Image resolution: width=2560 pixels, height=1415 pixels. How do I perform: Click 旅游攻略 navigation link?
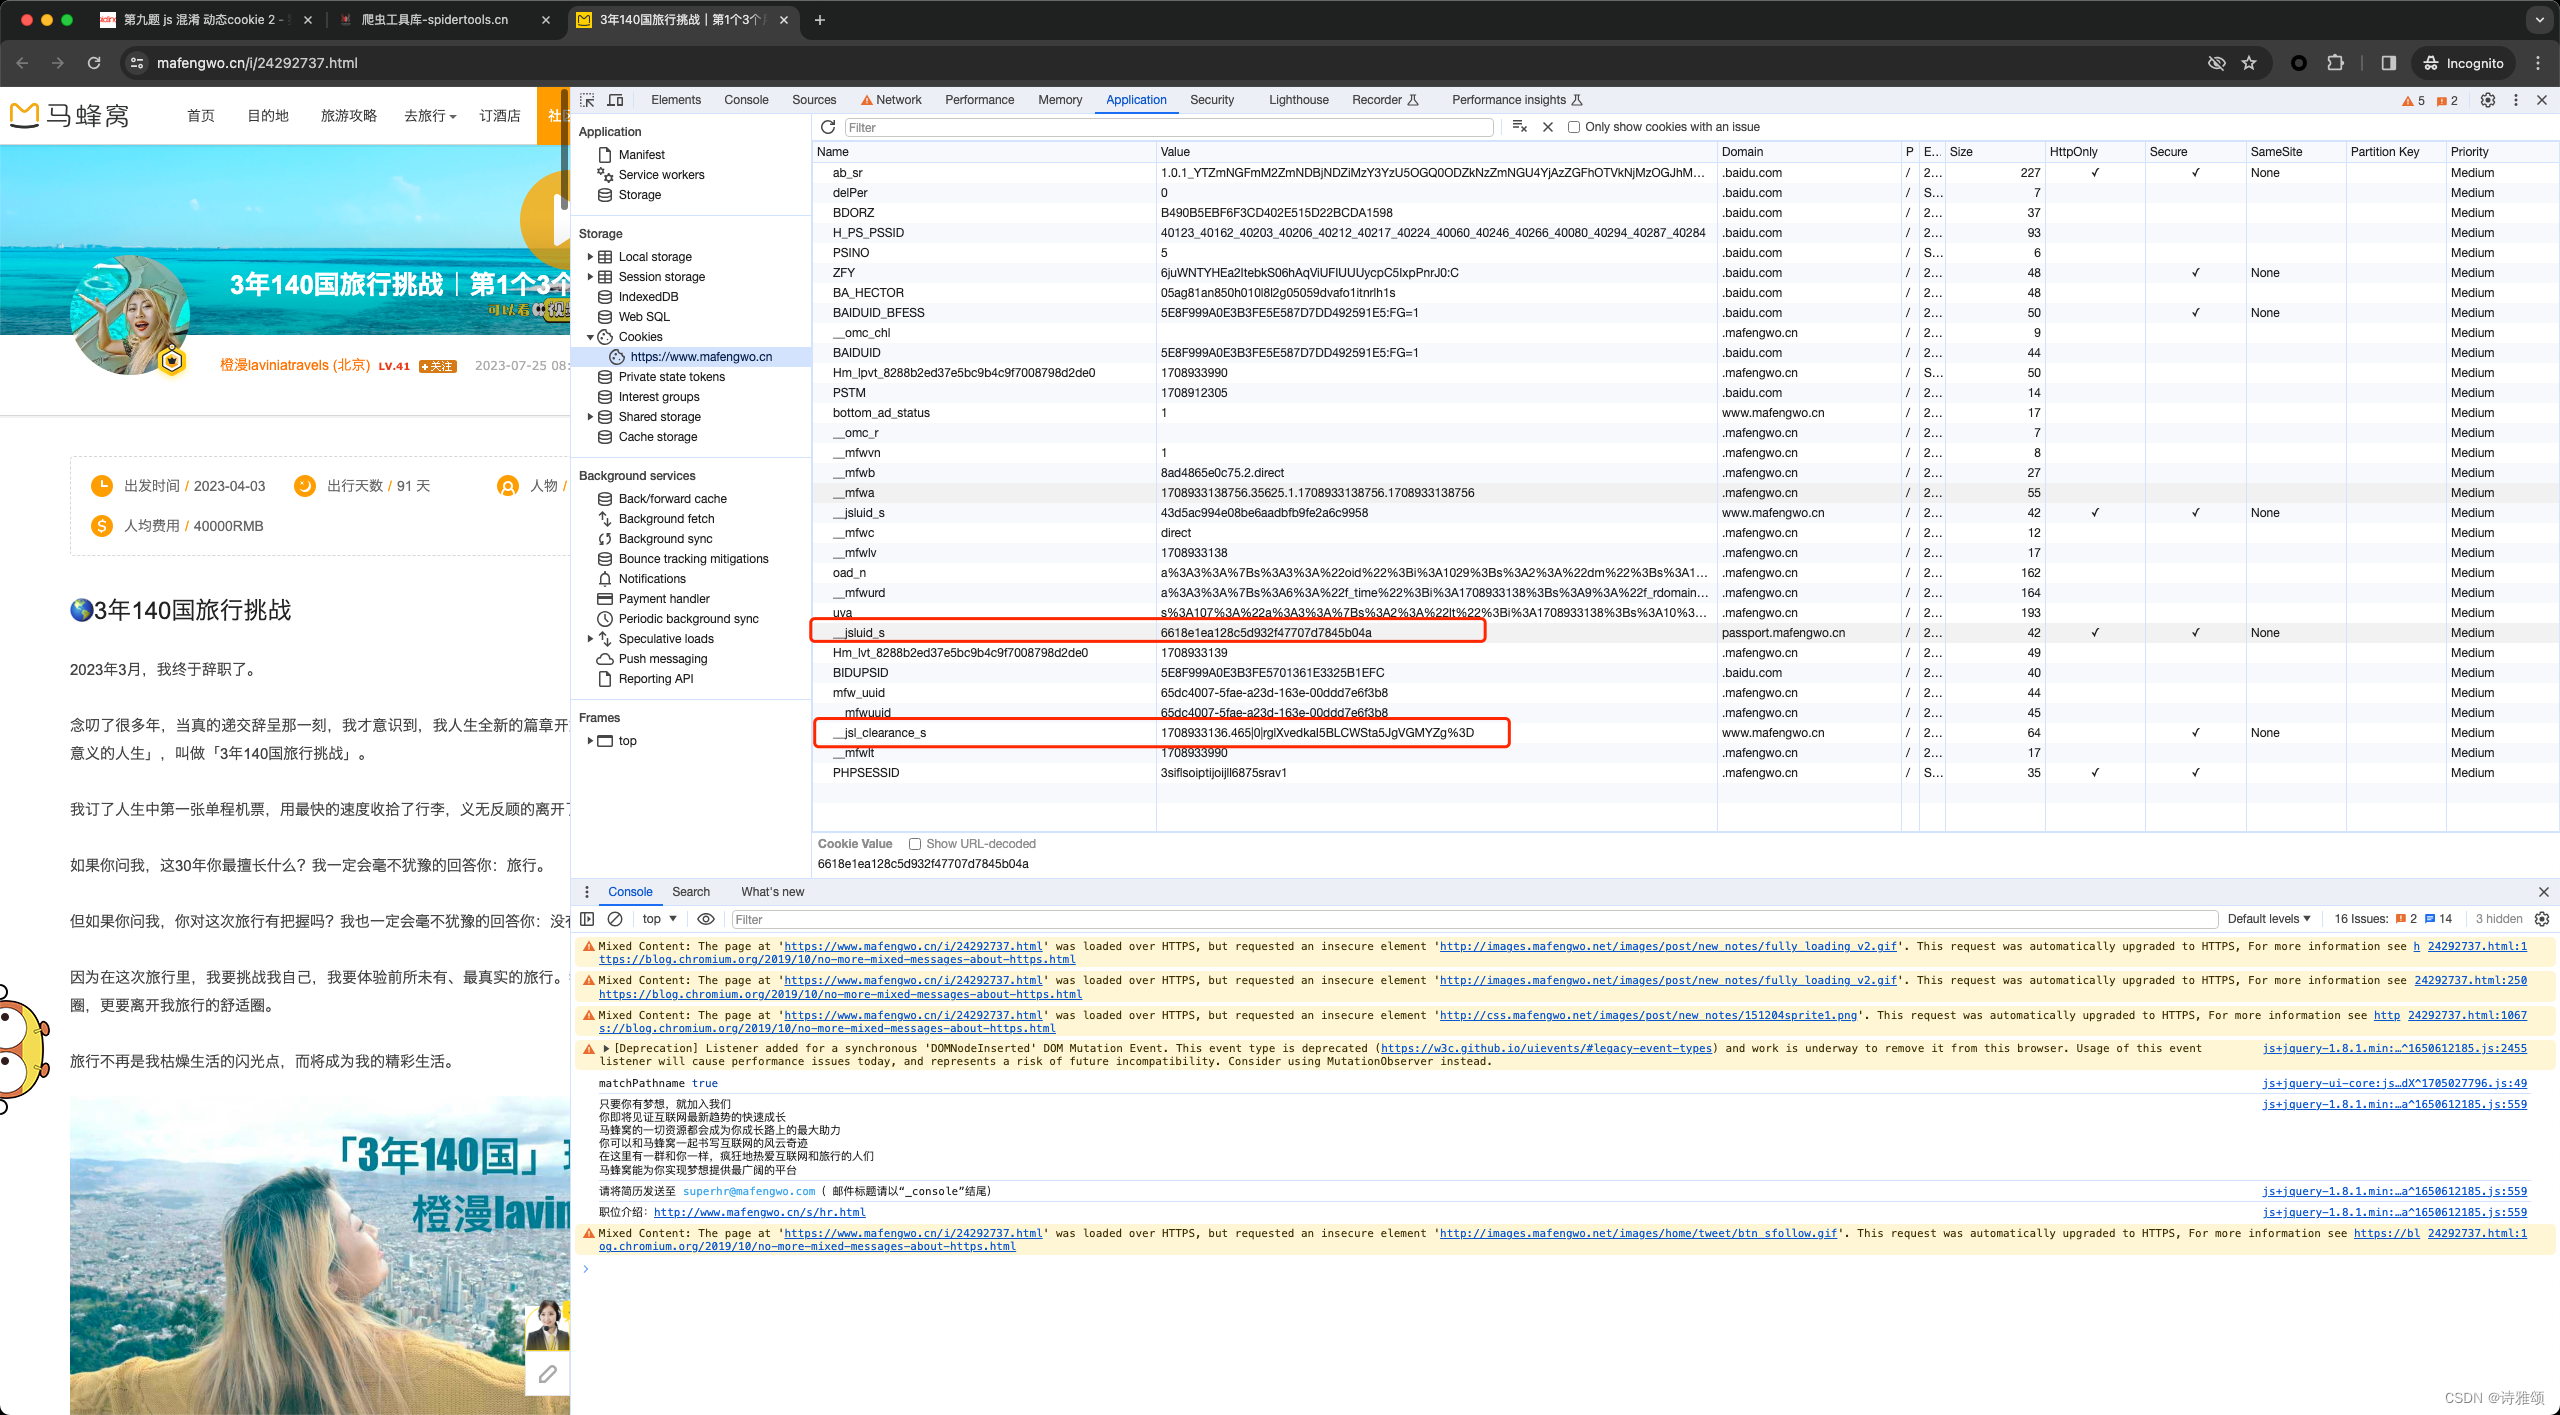coord(349,116)
